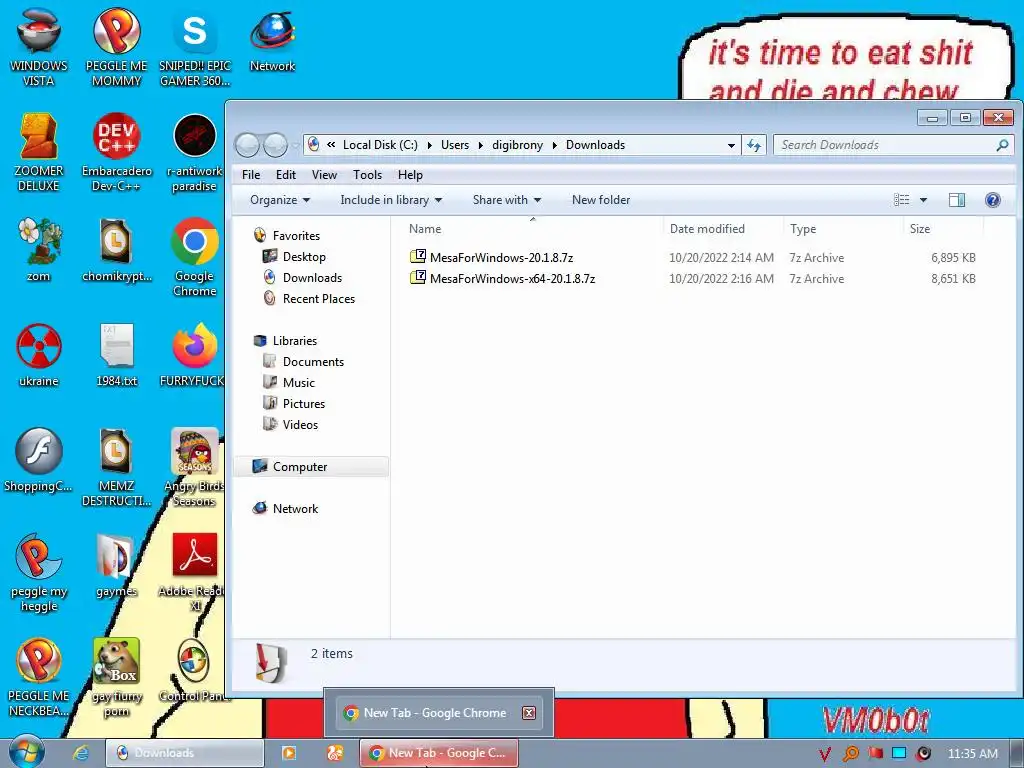Select the Angry Birds Seasons icon
The width and height of the screenshot is (1024, 768).
coord(194,468)
